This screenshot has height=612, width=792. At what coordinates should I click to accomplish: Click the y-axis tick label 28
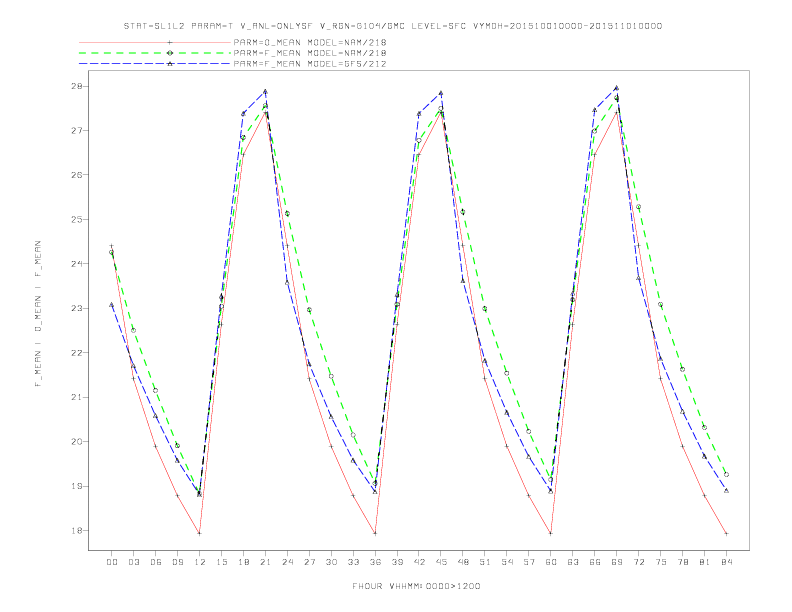(78, 86)
